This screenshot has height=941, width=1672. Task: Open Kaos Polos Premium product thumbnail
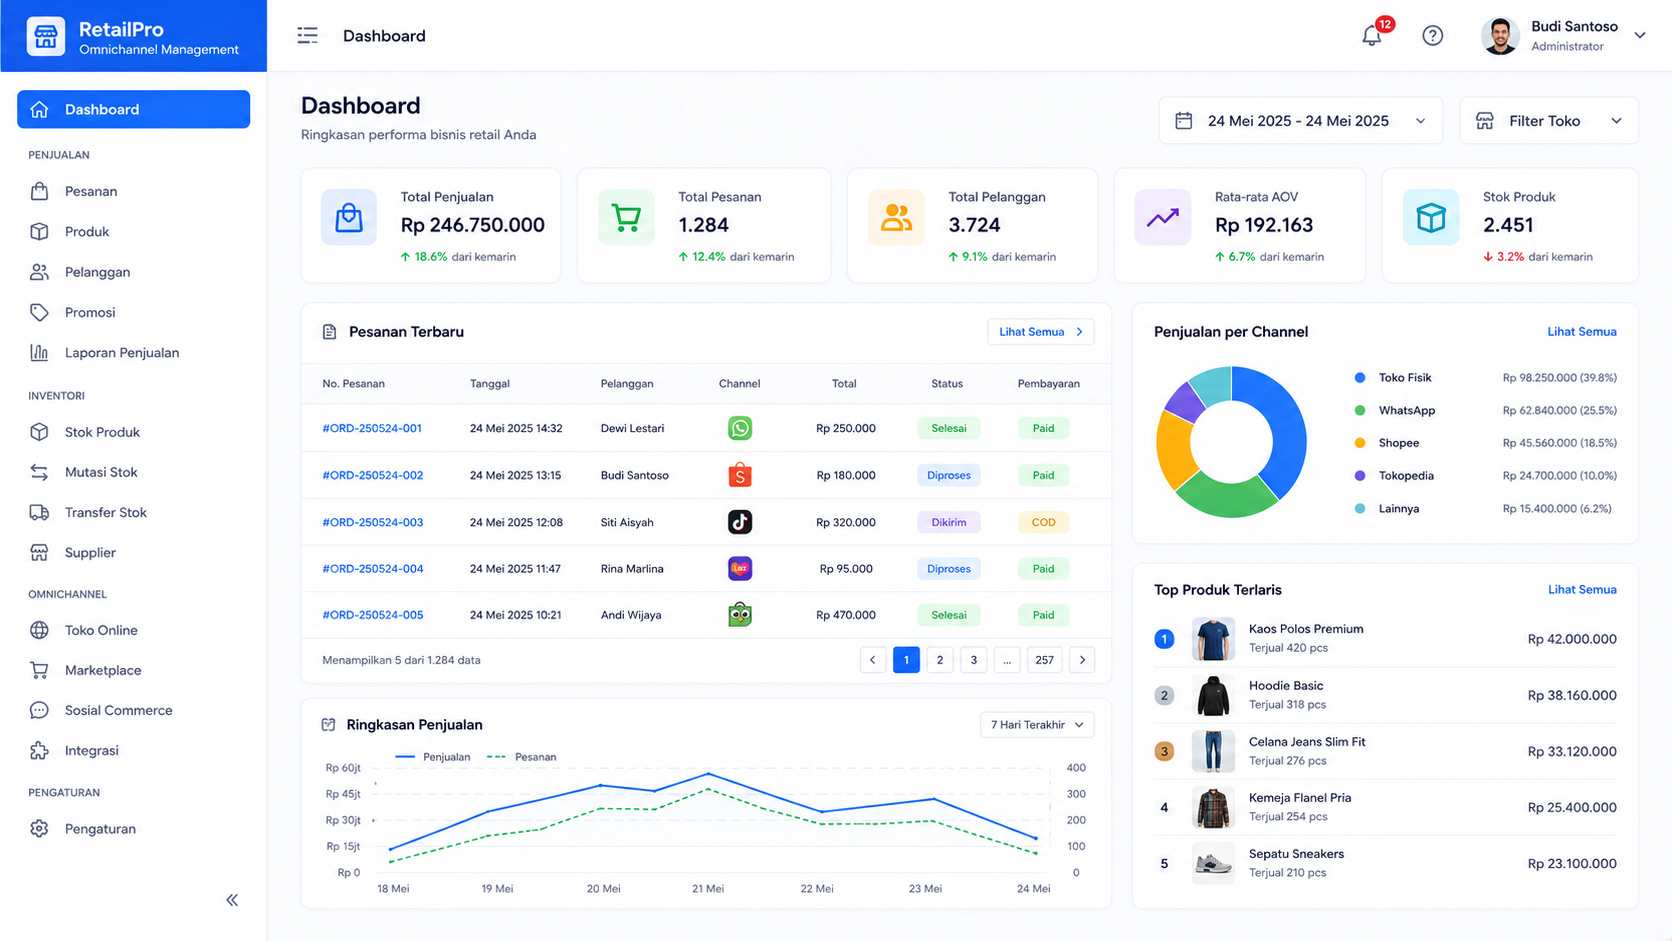click(1213, 639)
